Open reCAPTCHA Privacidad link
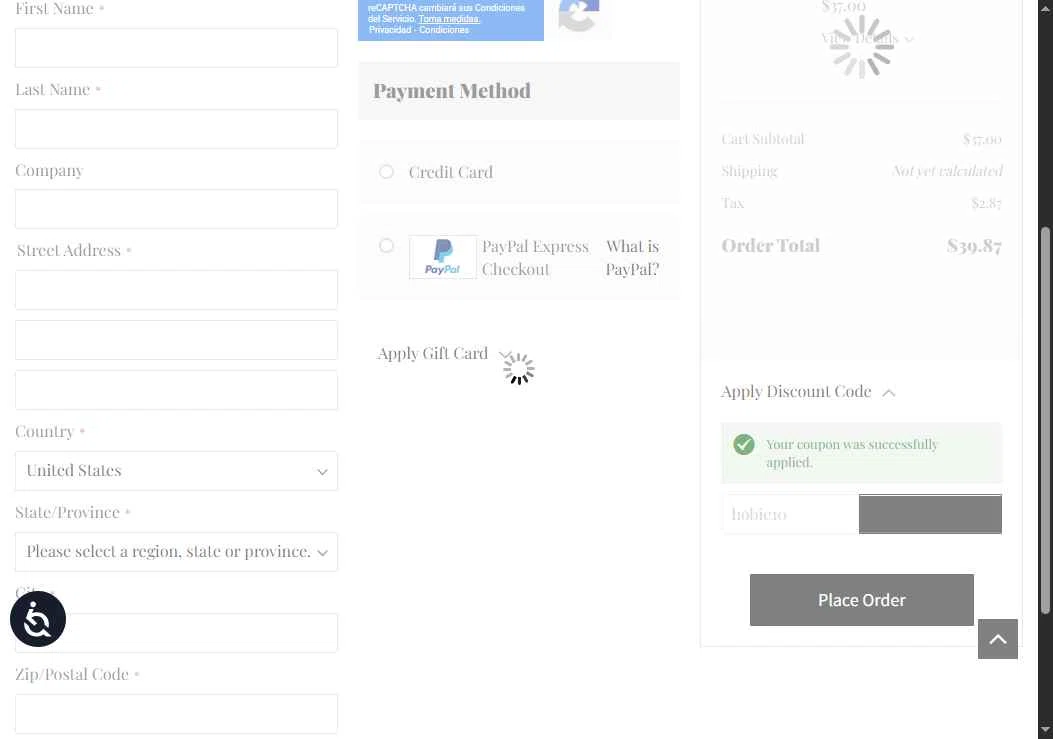1053x739 pixels. 390,30
